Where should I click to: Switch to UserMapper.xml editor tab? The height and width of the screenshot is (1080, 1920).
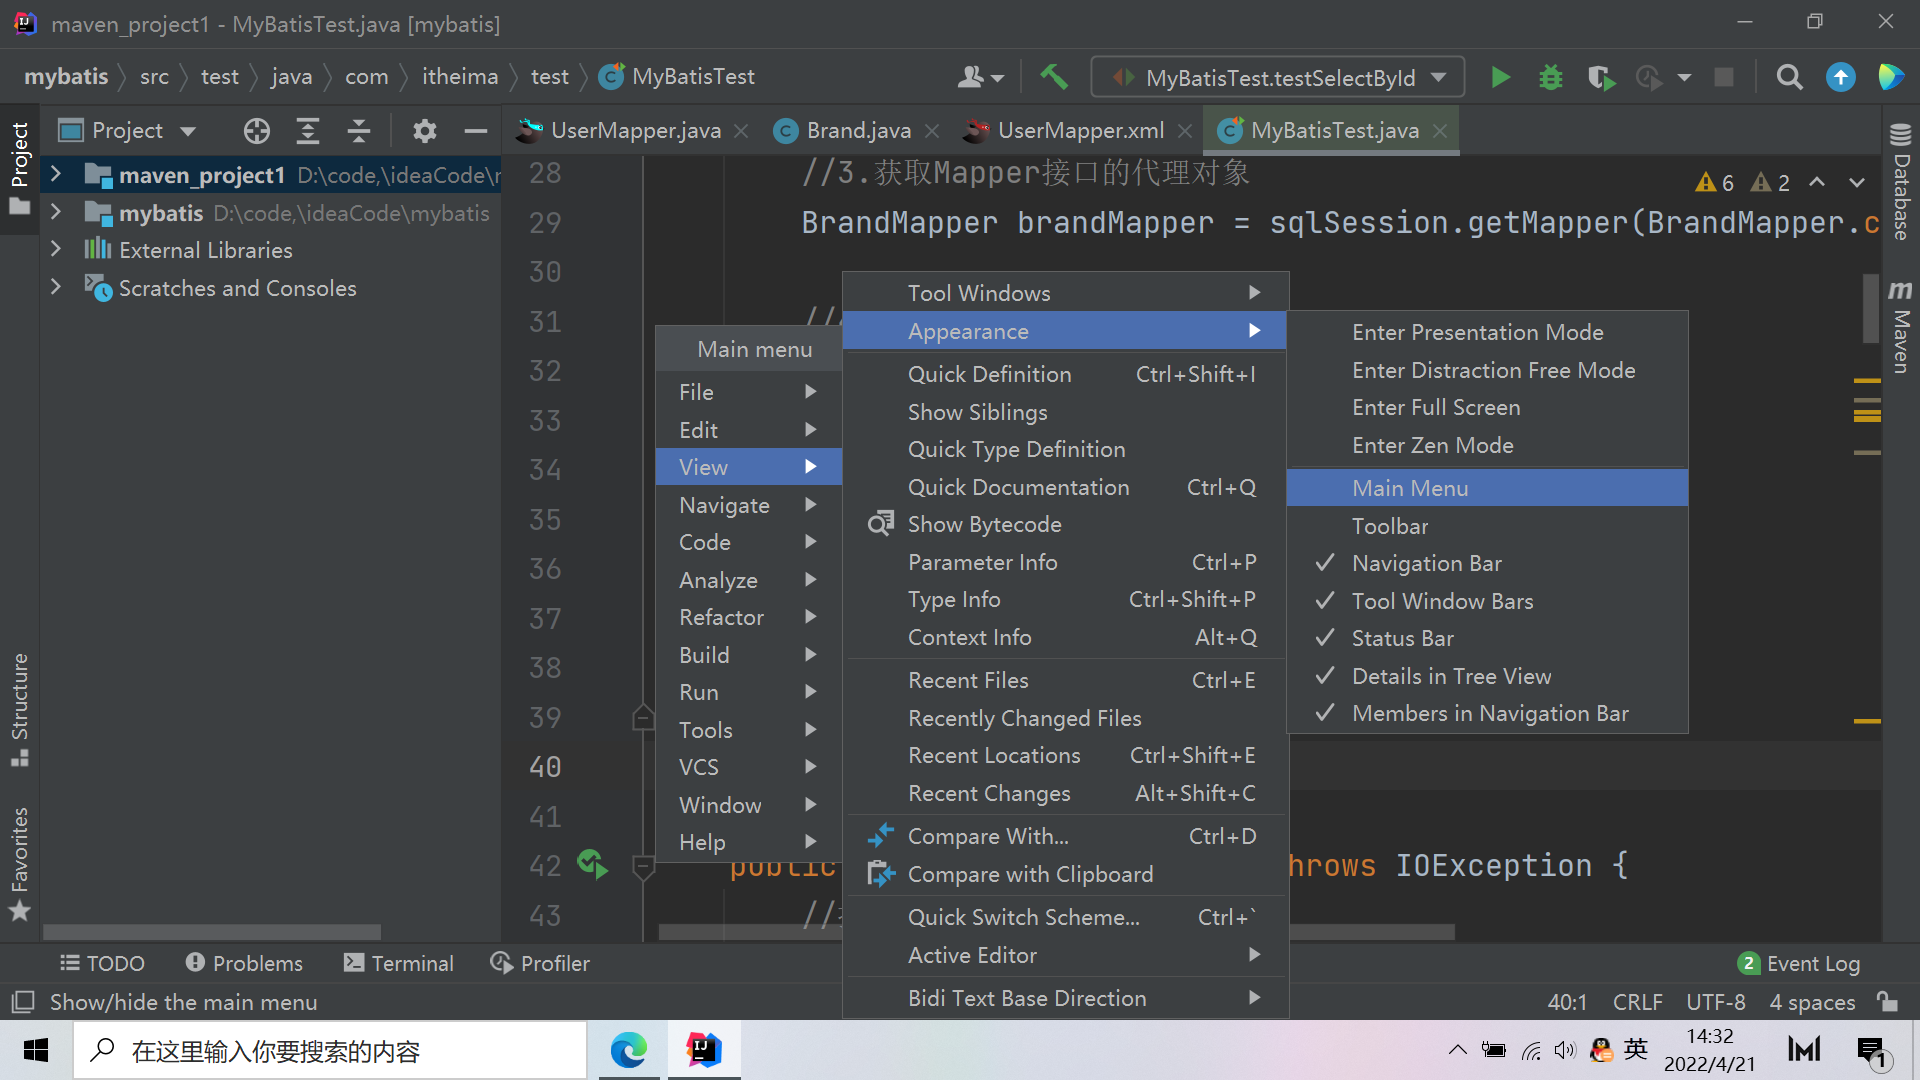click(x=1080, y=131)
